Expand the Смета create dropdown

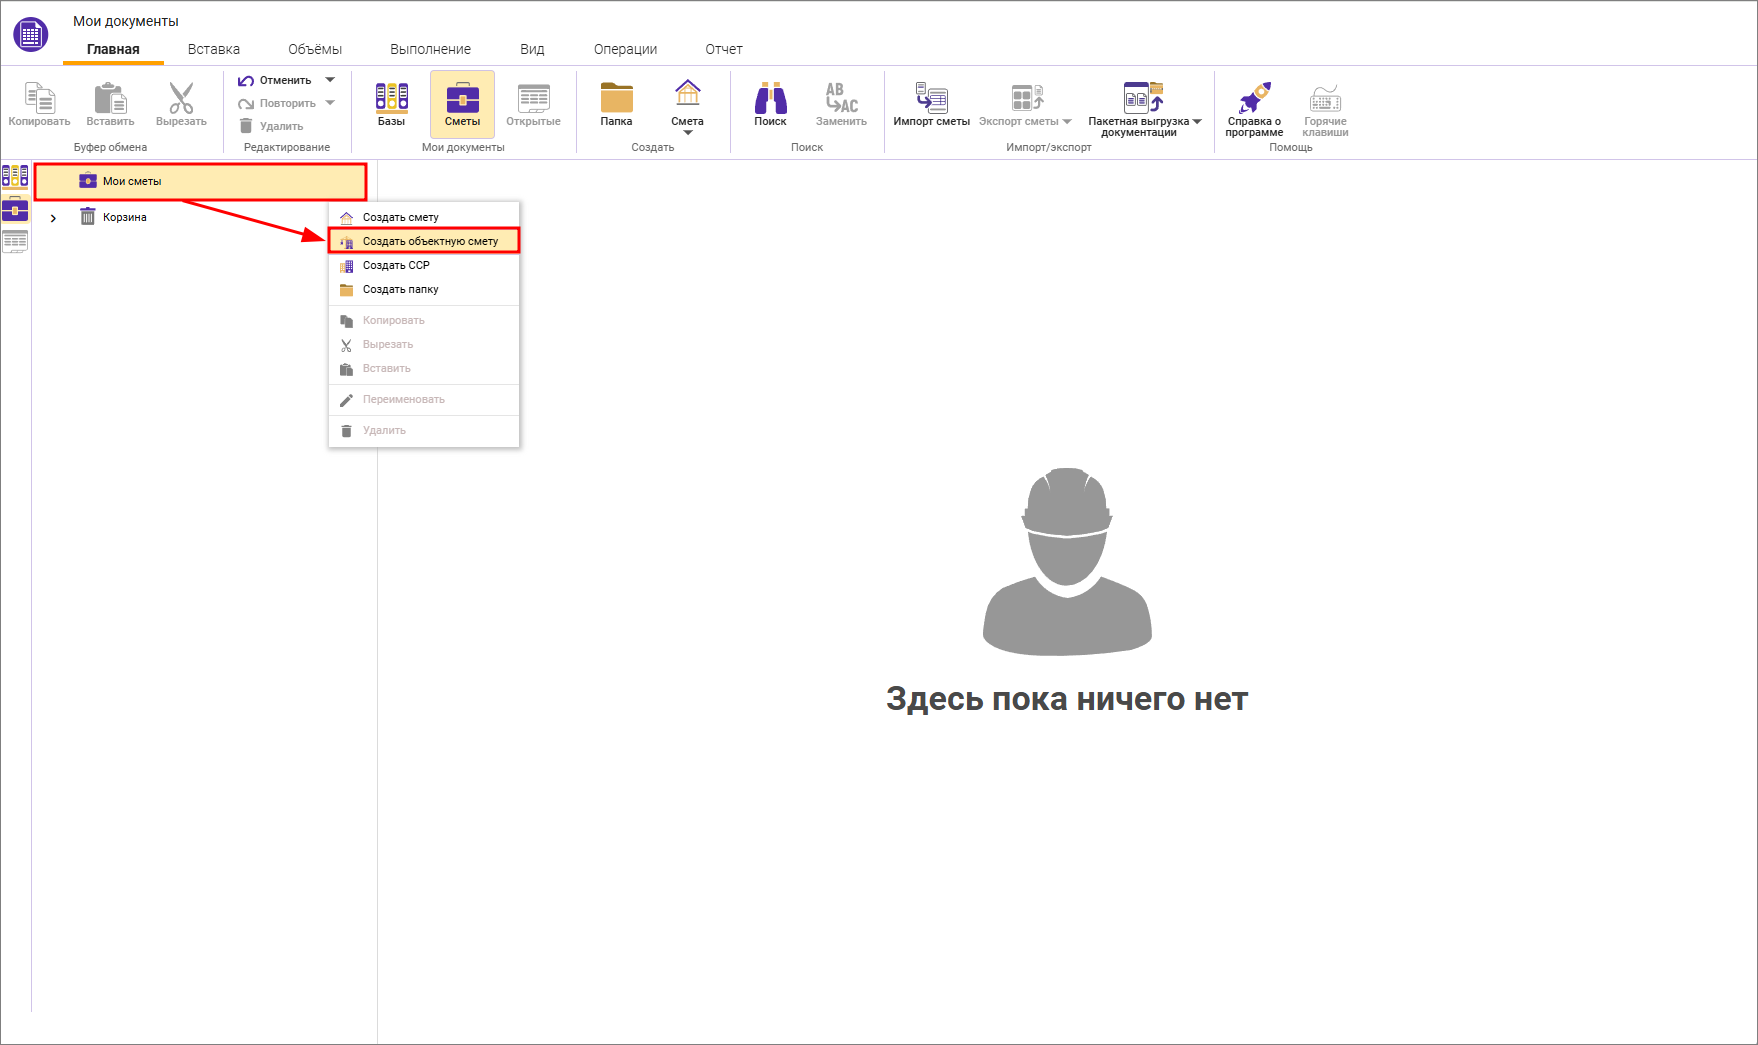pyautogui.click(x=687, y=131)
